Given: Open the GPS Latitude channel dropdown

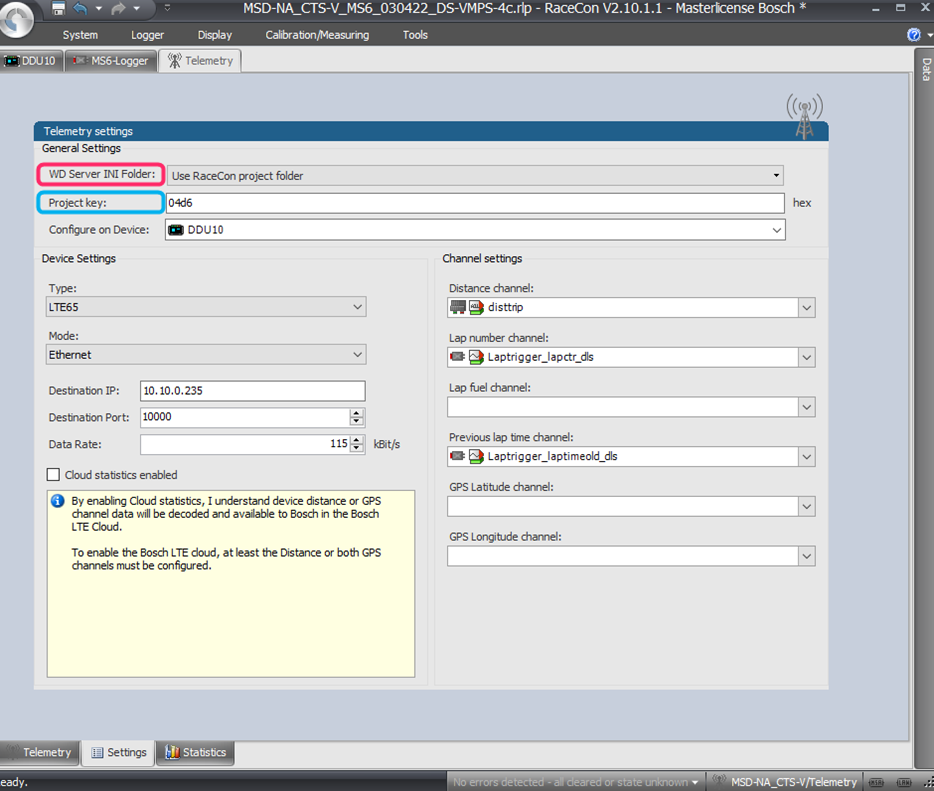Looking at the screenshot, I should [x=807, y=507].
